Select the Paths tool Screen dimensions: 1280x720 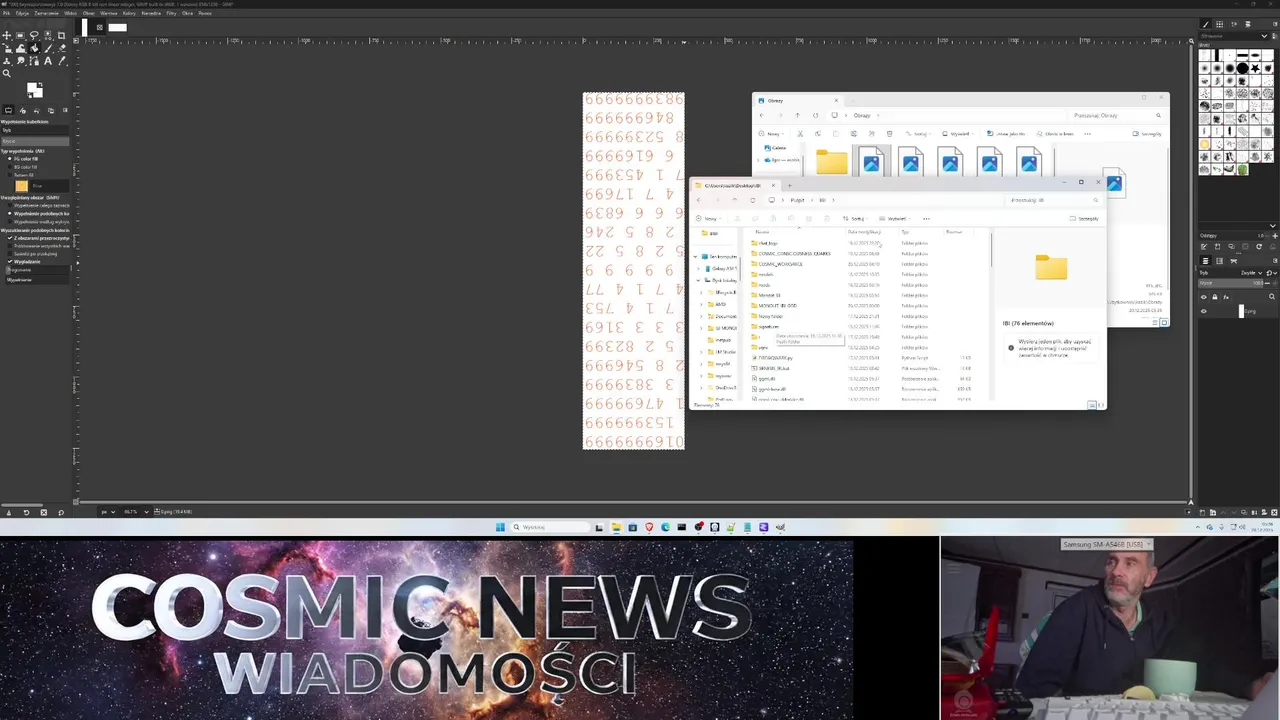tap(34, 61)
